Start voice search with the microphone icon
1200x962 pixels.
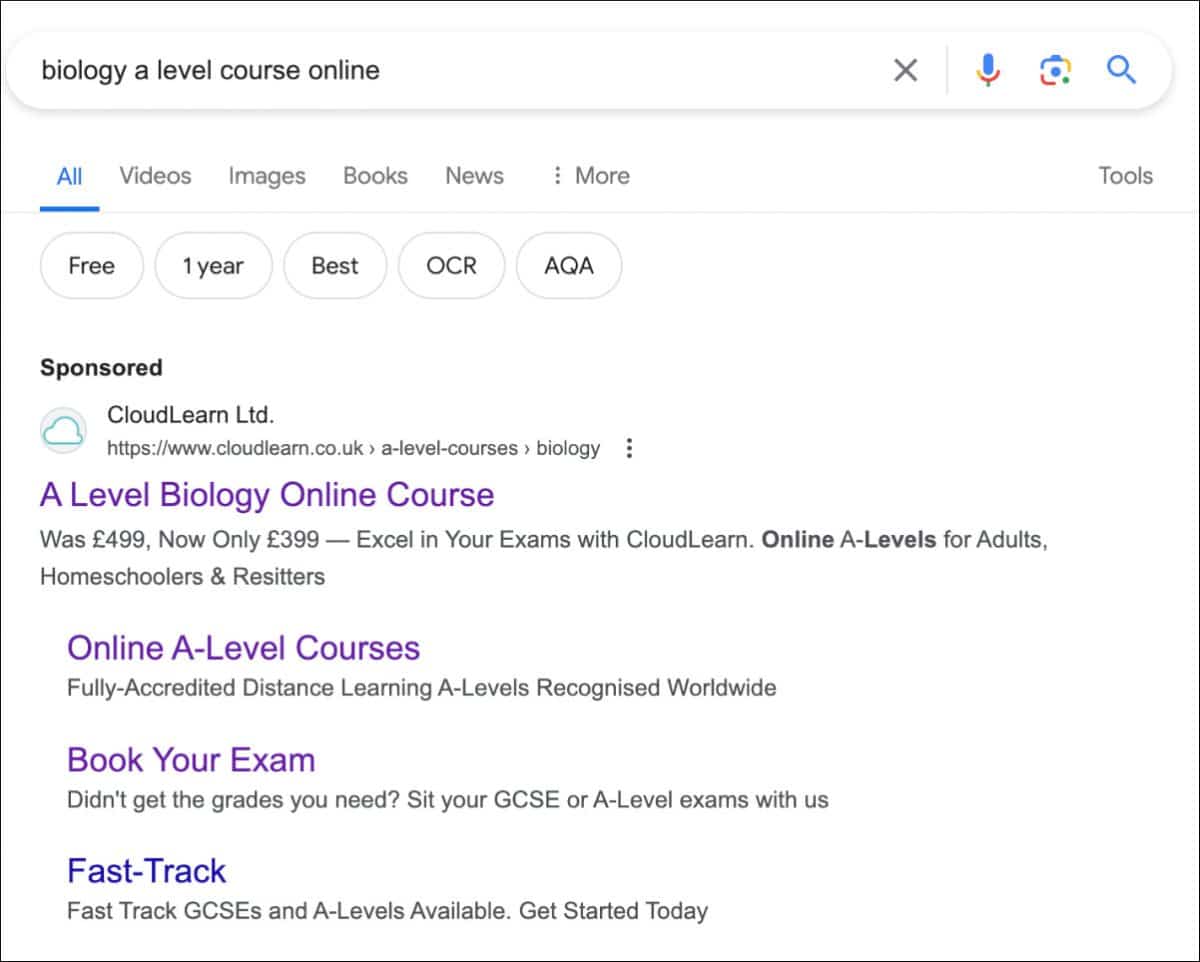pos(987,70)
